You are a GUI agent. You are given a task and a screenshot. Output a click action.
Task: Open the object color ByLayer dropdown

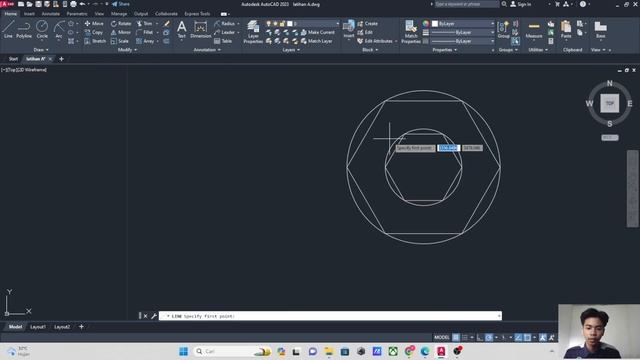(x=462, y=24)
